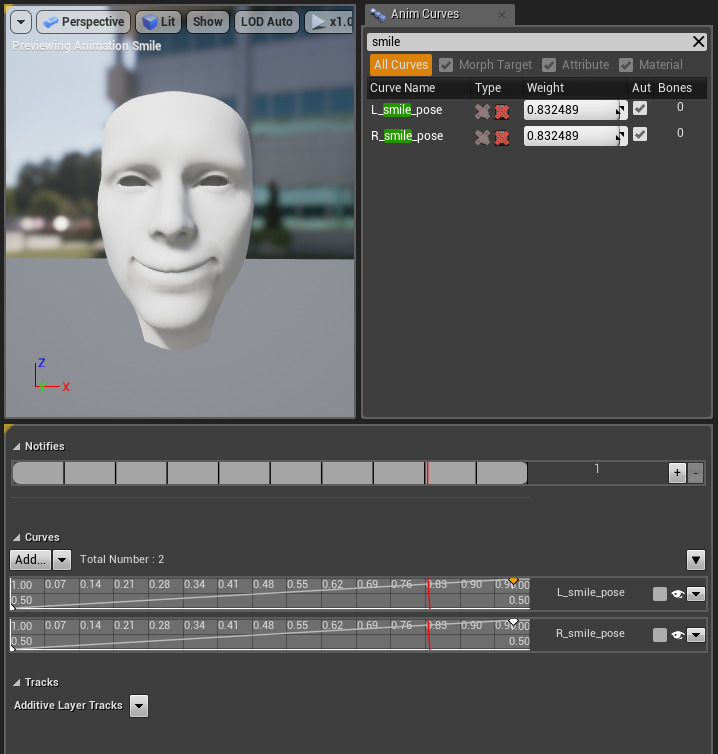This screenshot has height=754, width=718.
Task: Click the material type icon for R_smile_pose
Action: pyautogui.click(x=502, y=137)
